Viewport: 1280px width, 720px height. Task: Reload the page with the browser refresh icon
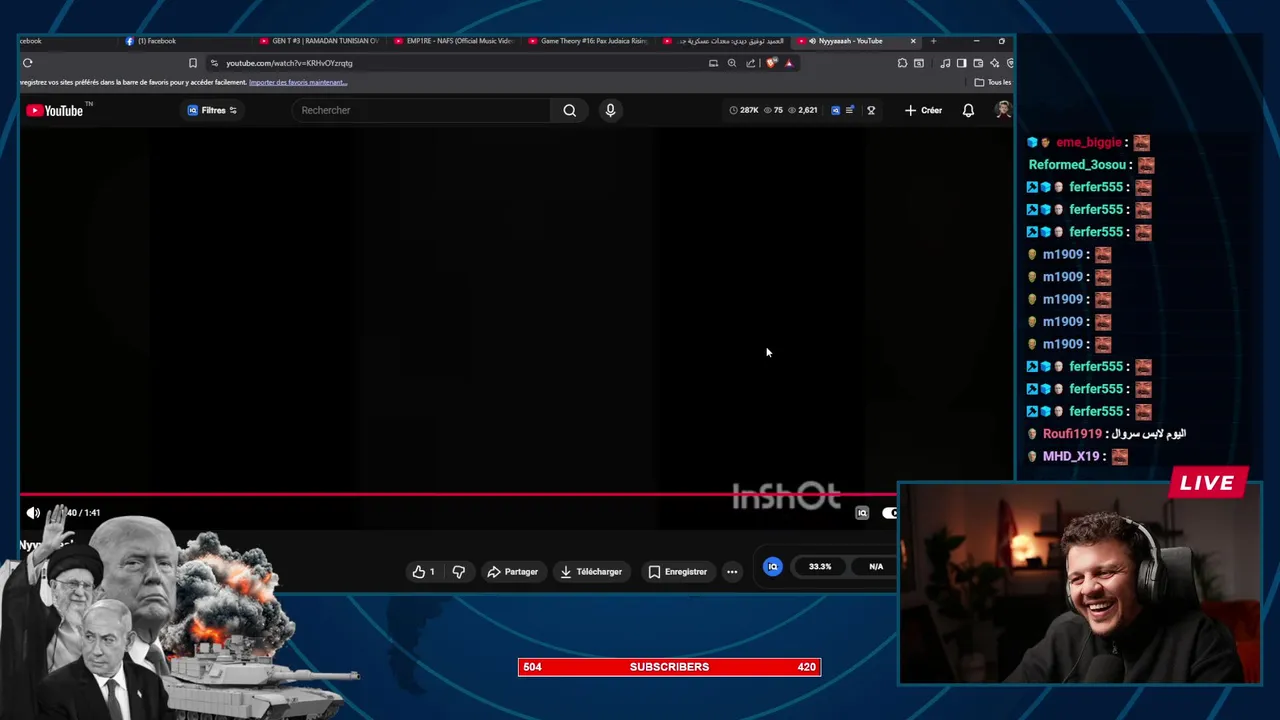coord(28,63)
